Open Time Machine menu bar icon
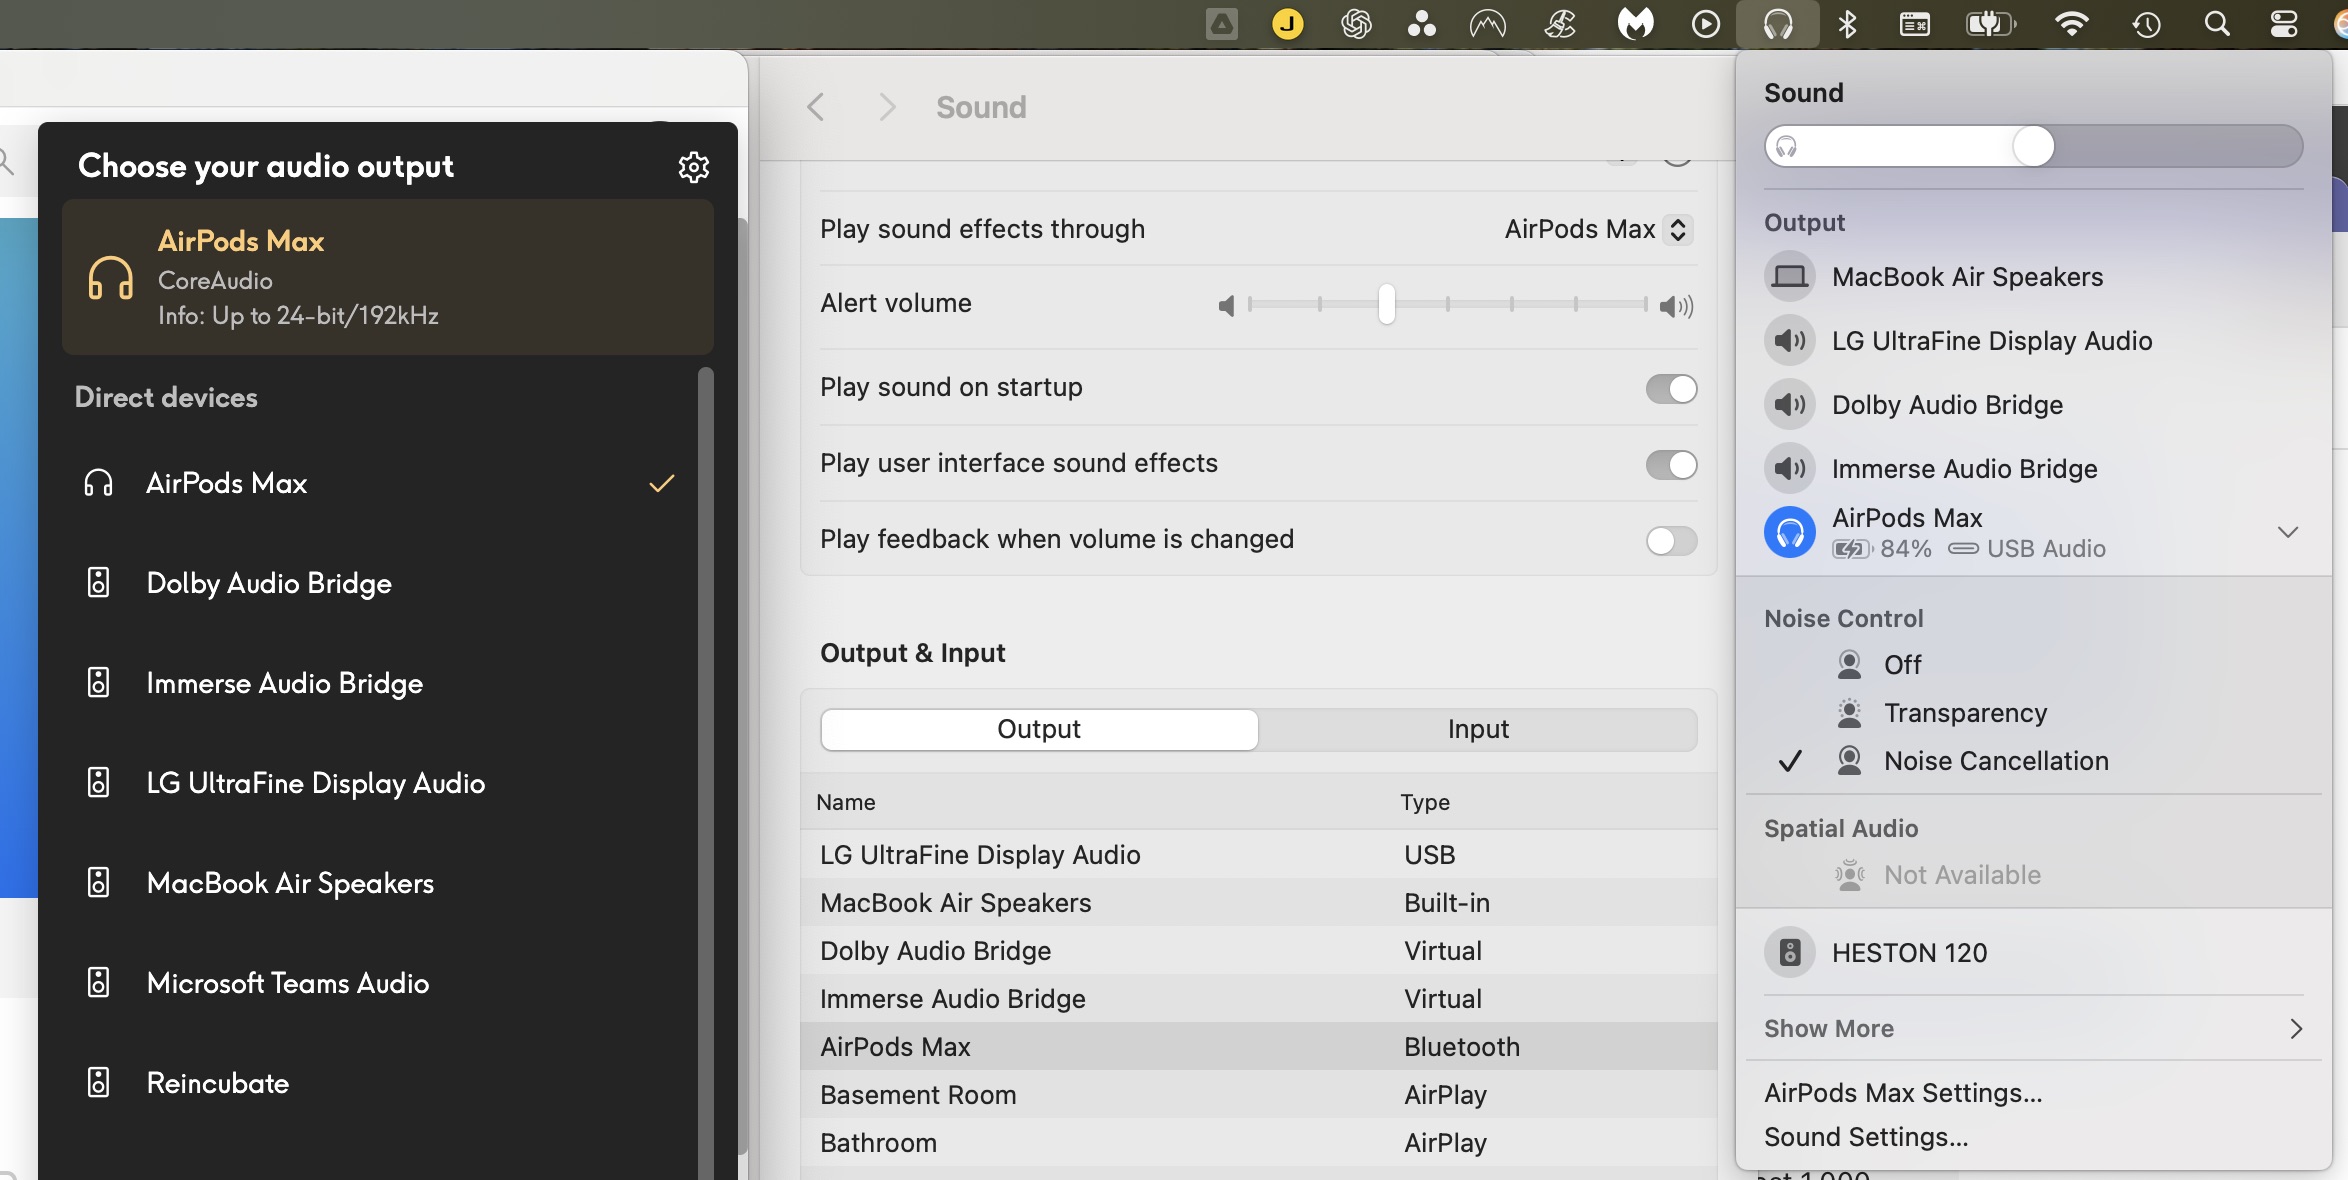Screen dimensions: 2348x1180 point(2146,24)
